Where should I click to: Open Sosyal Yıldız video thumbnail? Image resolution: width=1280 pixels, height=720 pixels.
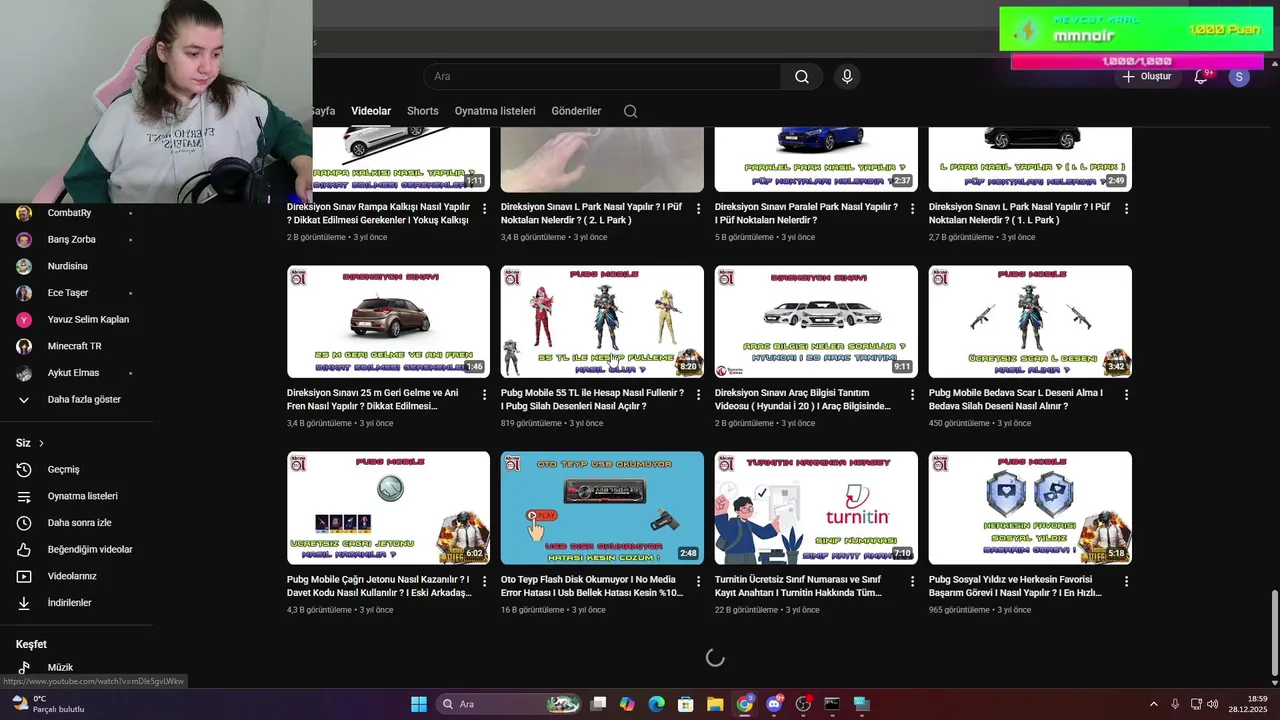click(1030, 507)
